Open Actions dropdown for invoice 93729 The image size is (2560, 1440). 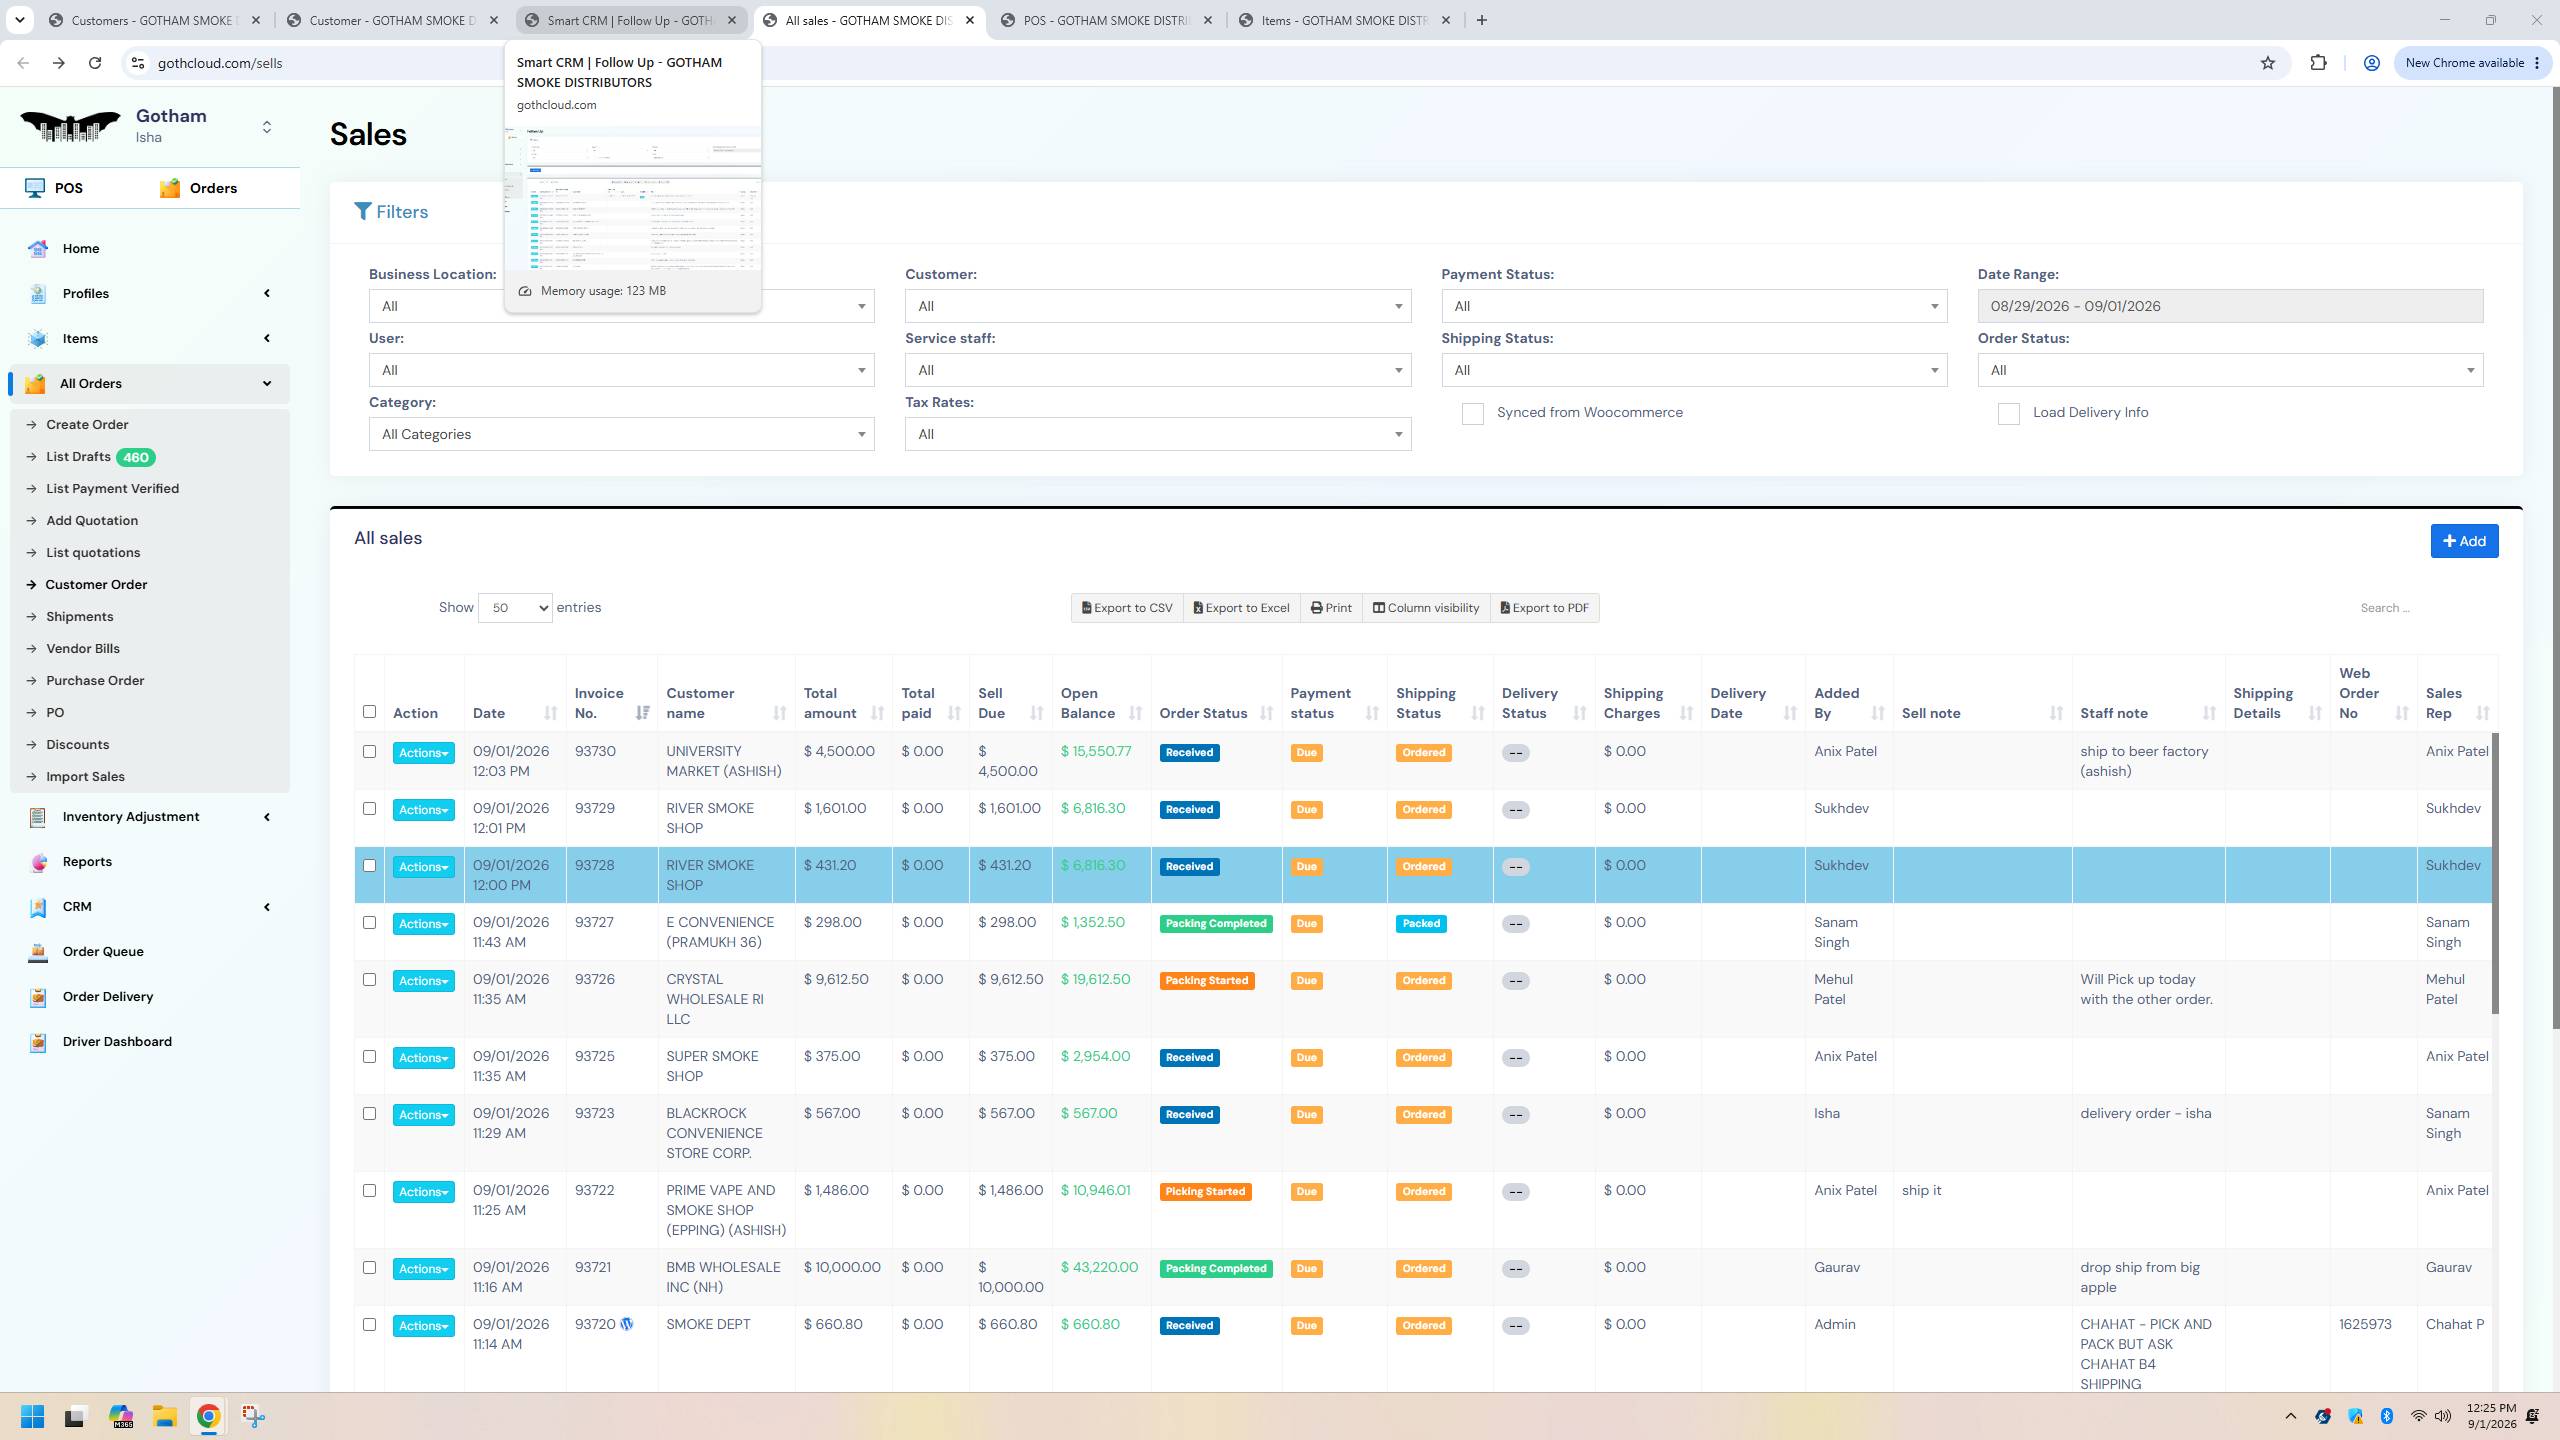click(423, 810)
